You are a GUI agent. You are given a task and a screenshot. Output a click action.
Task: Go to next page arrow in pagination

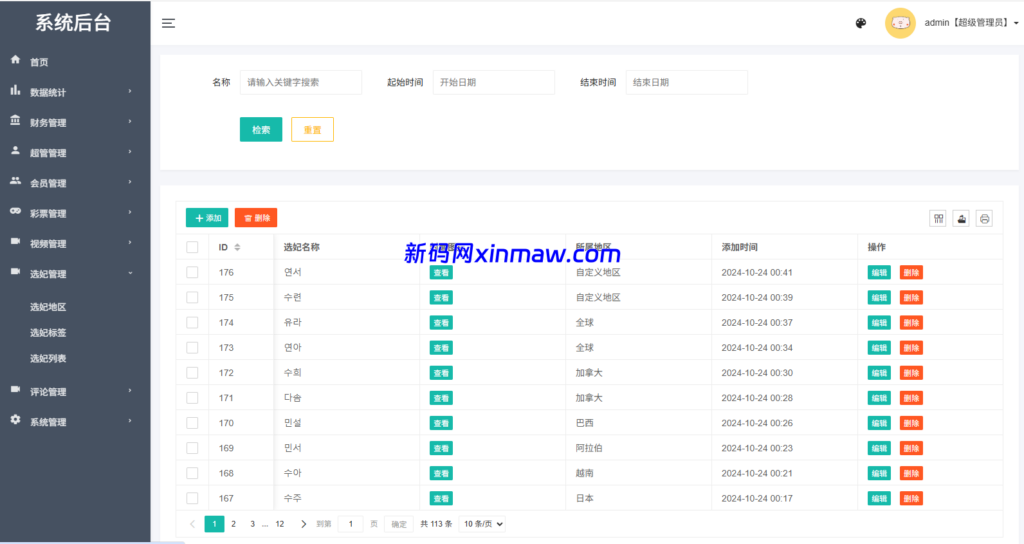click(303, 524)
